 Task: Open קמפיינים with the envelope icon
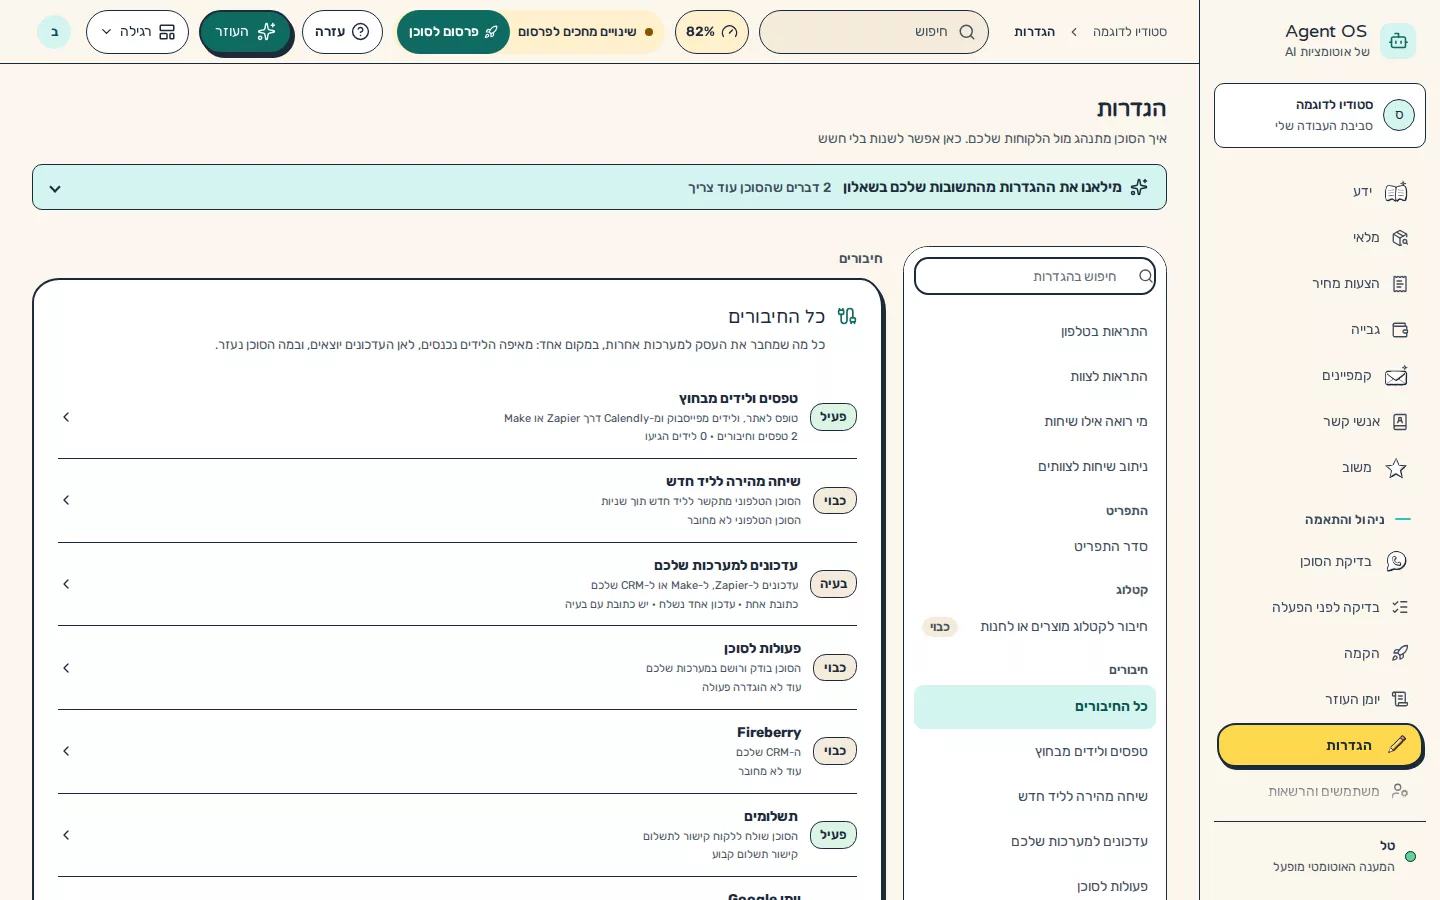point(1396,376)
